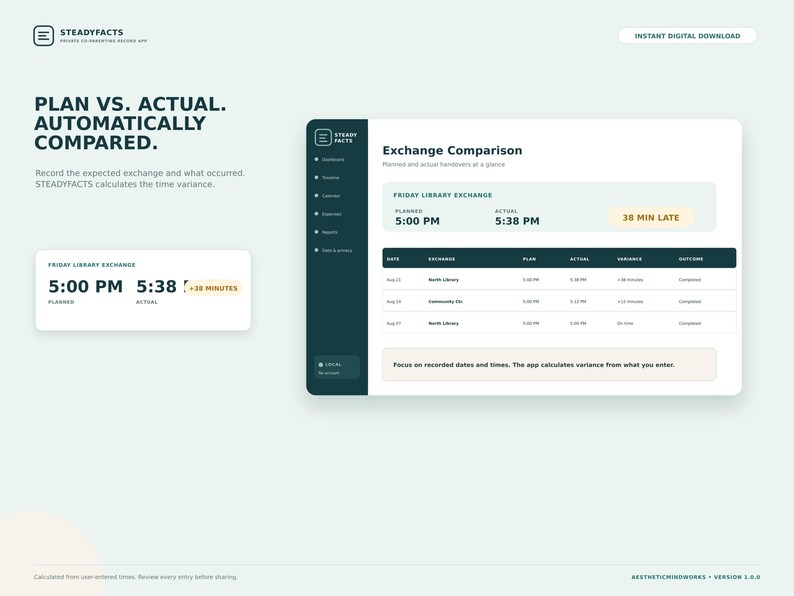This screenshot has height=596, width=794.
Task: Click the actual 5:38 PM in the summary panel
Action: tap(517, 221)
